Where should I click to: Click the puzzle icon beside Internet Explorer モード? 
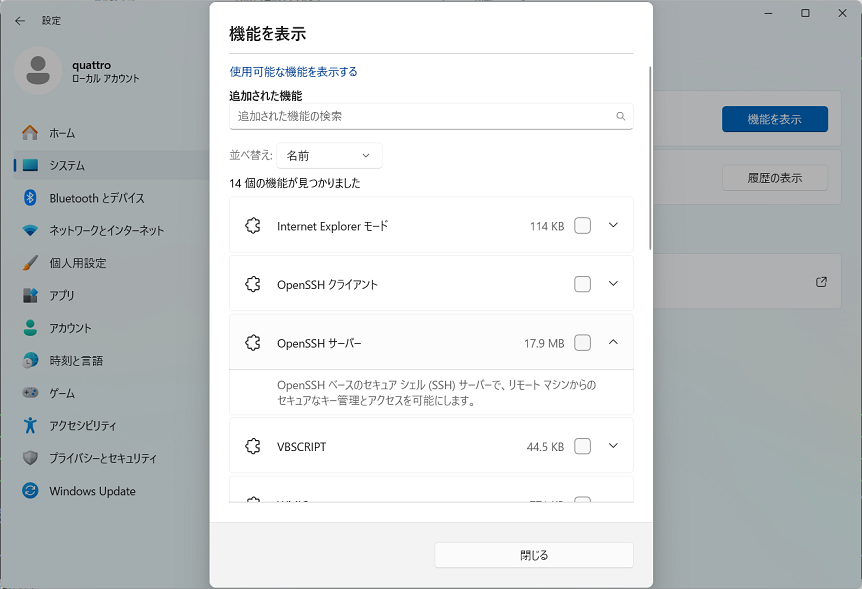tap(253, 226)
